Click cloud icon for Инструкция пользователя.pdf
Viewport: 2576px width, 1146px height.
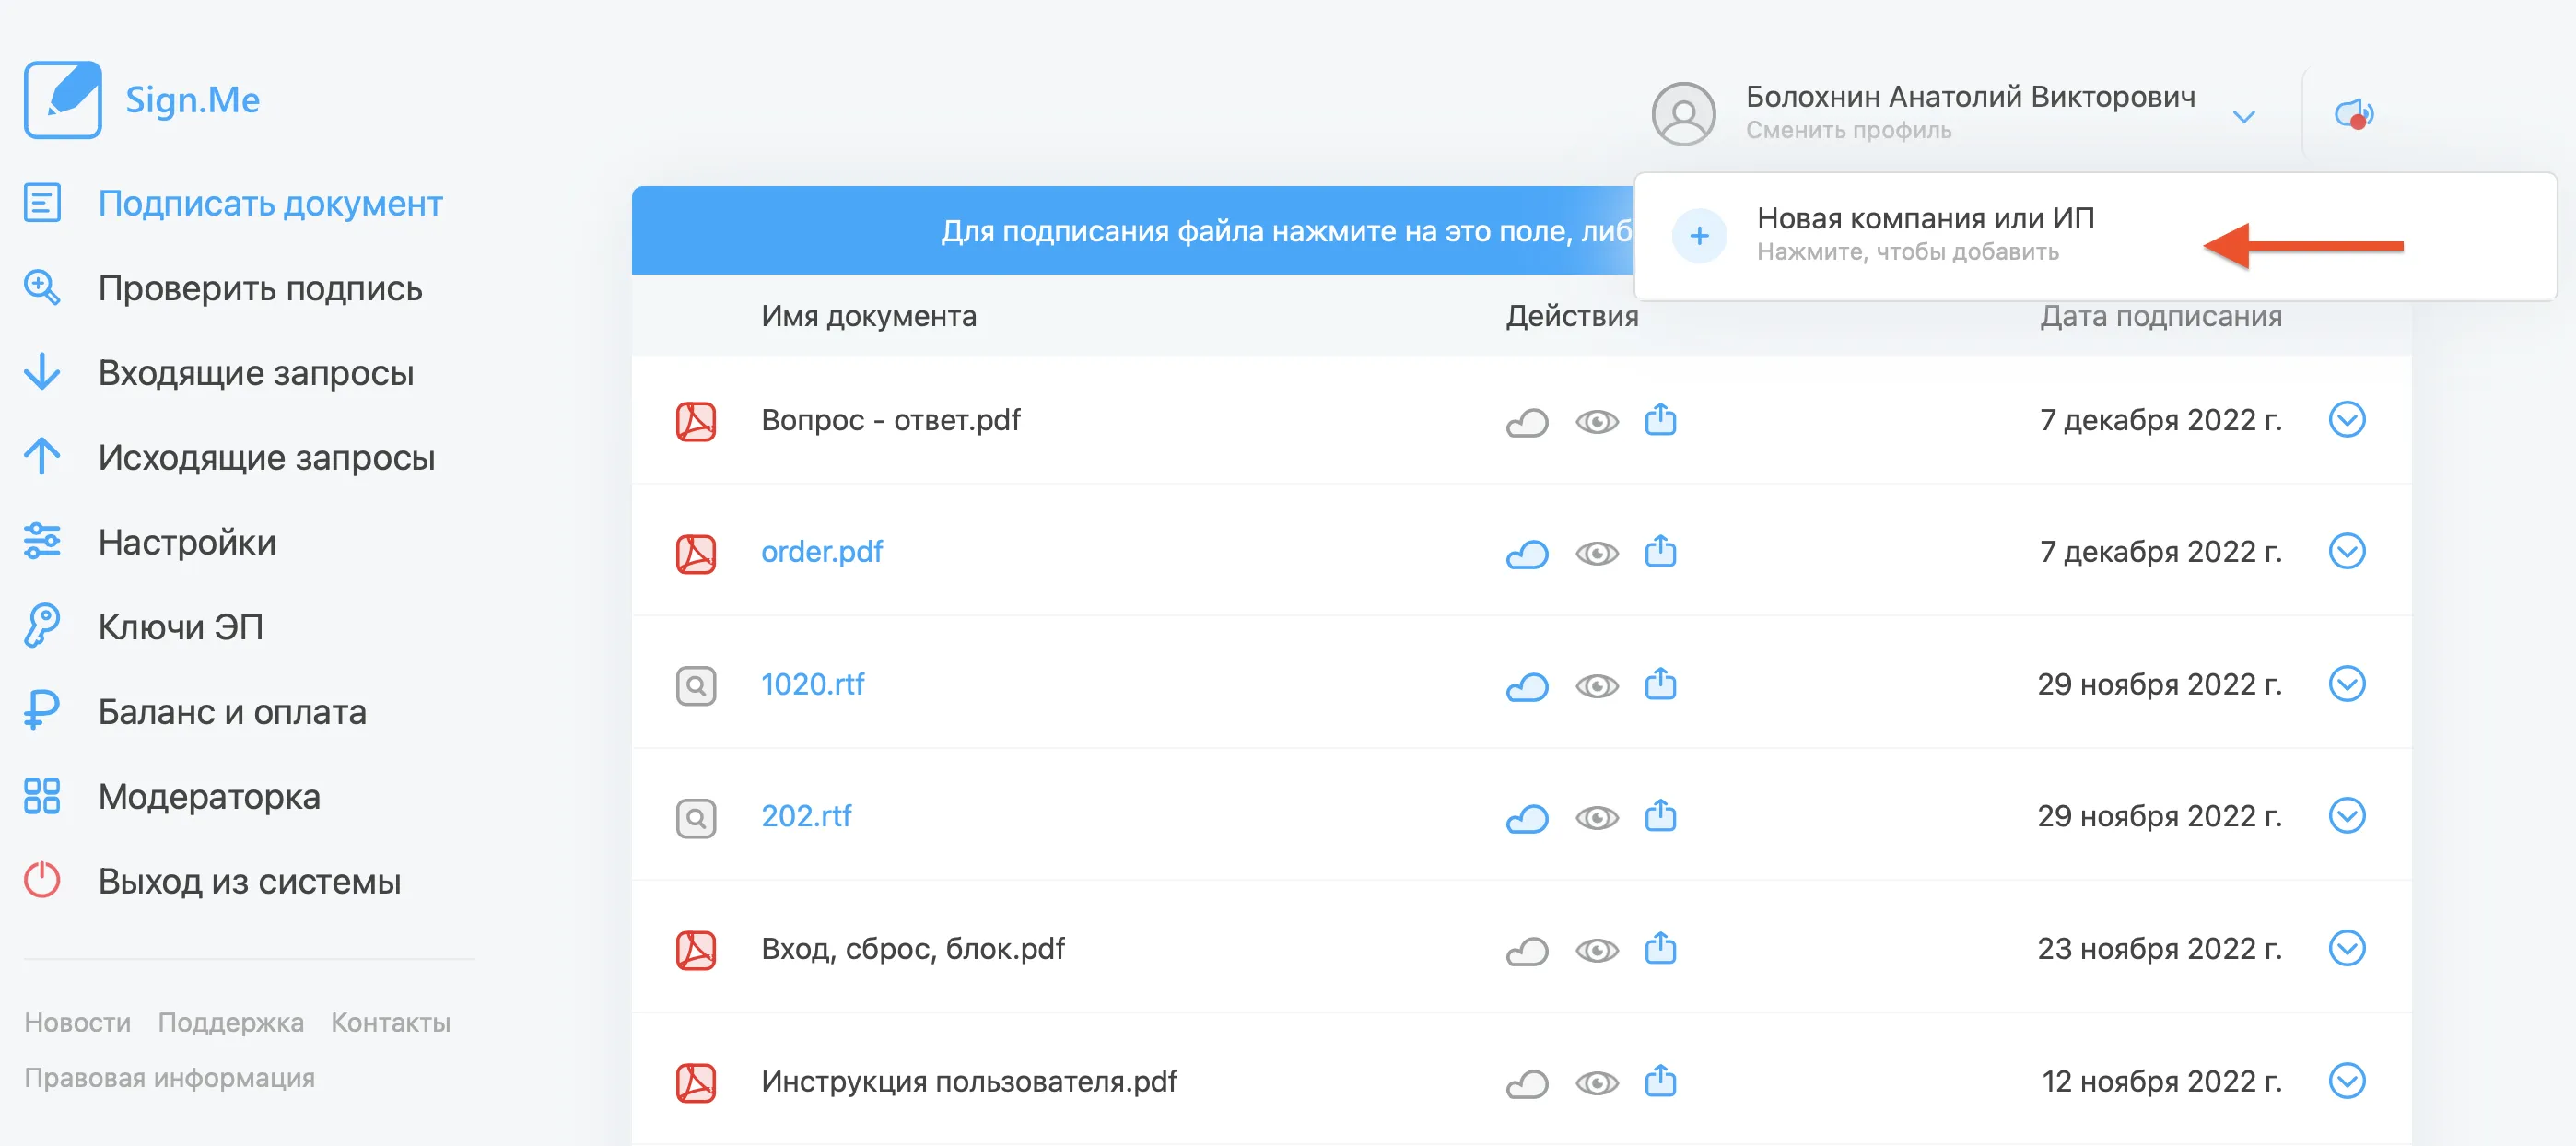1527,1083
